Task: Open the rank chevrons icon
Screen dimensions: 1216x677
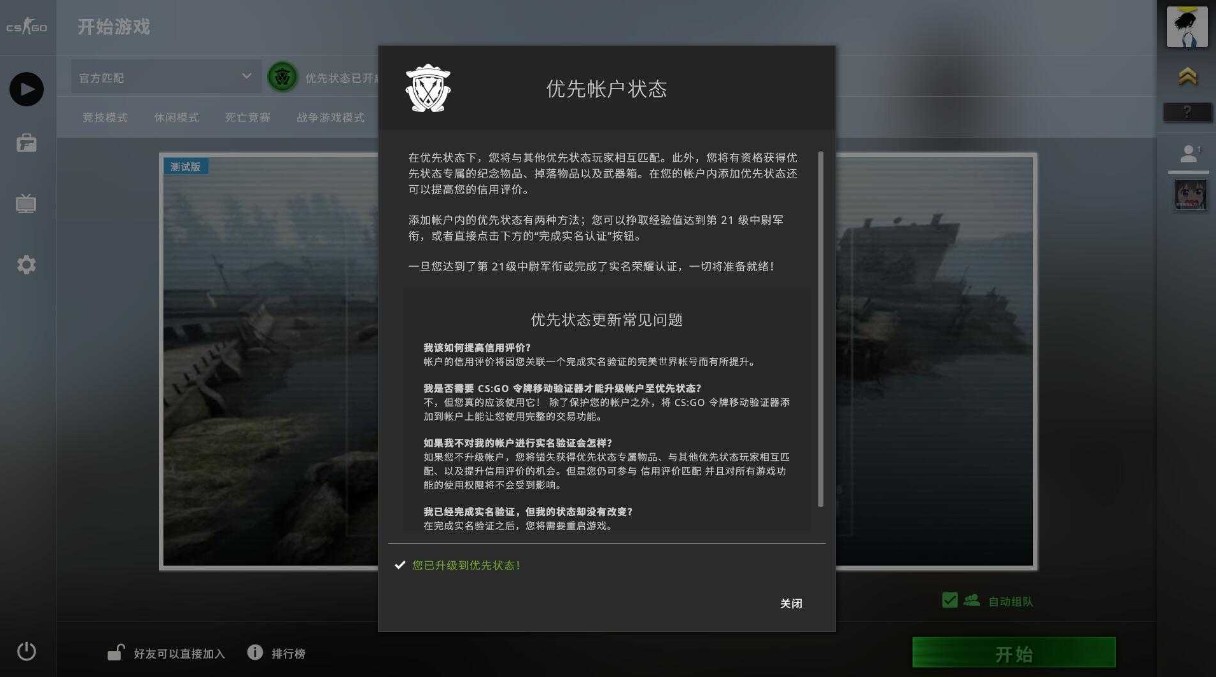Action: point(1187,76)
